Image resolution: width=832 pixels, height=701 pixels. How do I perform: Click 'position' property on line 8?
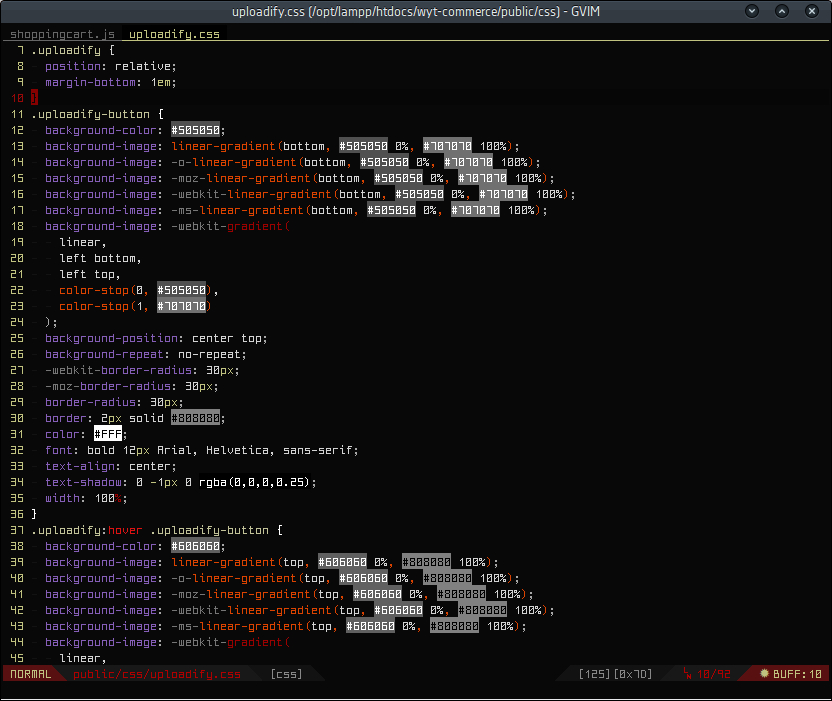tap(73, 66)
